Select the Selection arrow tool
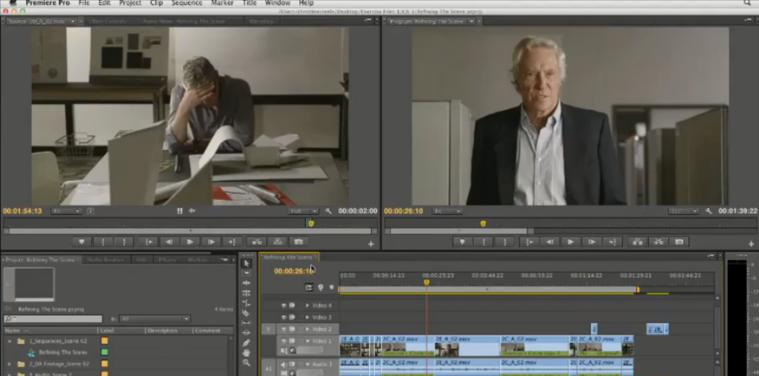The width and height of the screenshot is (759, 376). pos(246,263)
